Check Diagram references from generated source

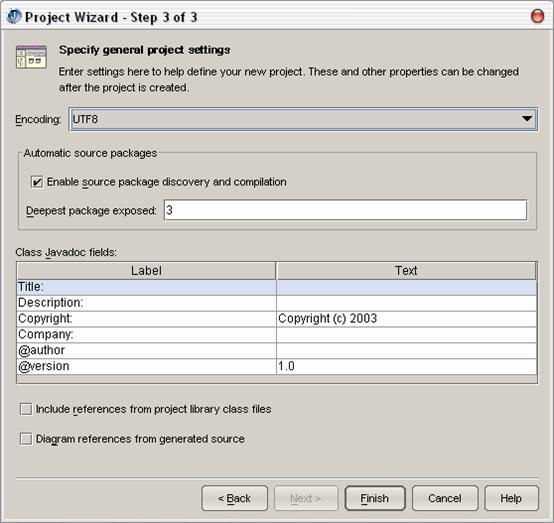[26, 439]
